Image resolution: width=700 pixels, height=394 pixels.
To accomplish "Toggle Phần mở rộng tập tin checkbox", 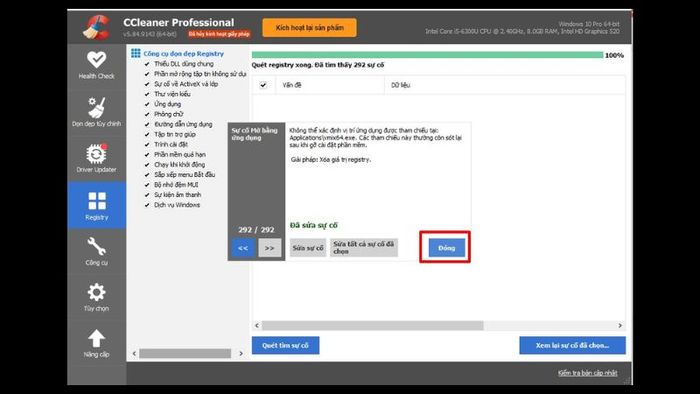I will (x=147, y=74).
